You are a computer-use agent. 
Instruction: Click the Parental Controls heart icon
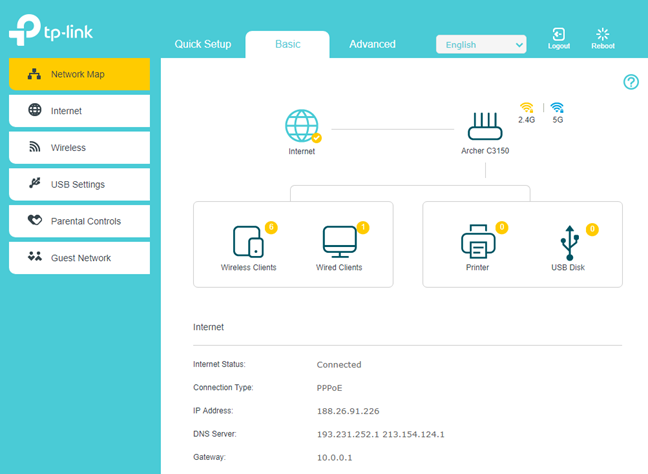[x=35, y=220]
